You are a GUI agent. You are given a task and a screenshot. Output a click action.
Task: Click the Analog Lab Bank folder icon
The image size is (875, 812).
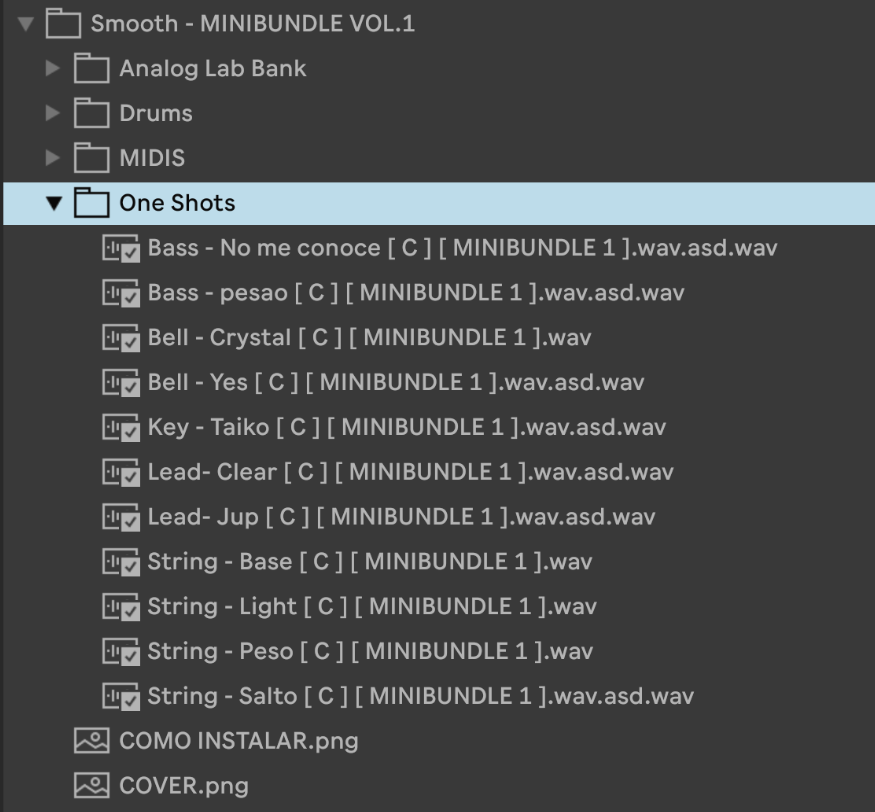click(x=92, y=68)
